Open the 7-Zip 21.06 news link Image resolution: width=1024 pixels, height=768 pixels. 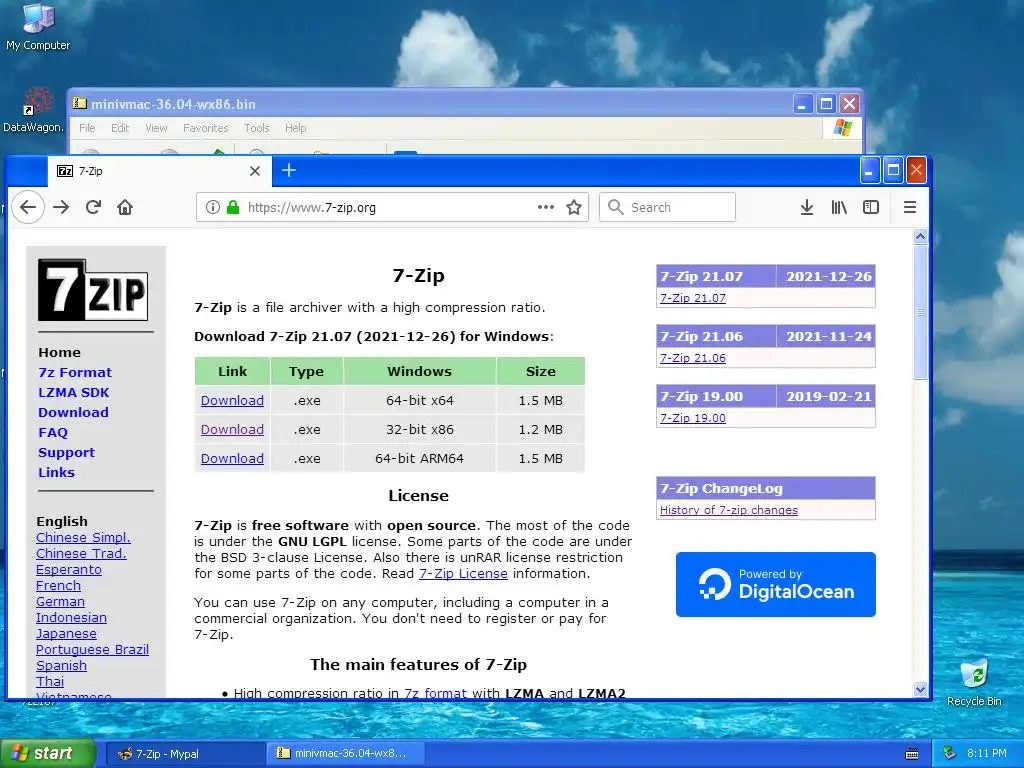[692, 358]
